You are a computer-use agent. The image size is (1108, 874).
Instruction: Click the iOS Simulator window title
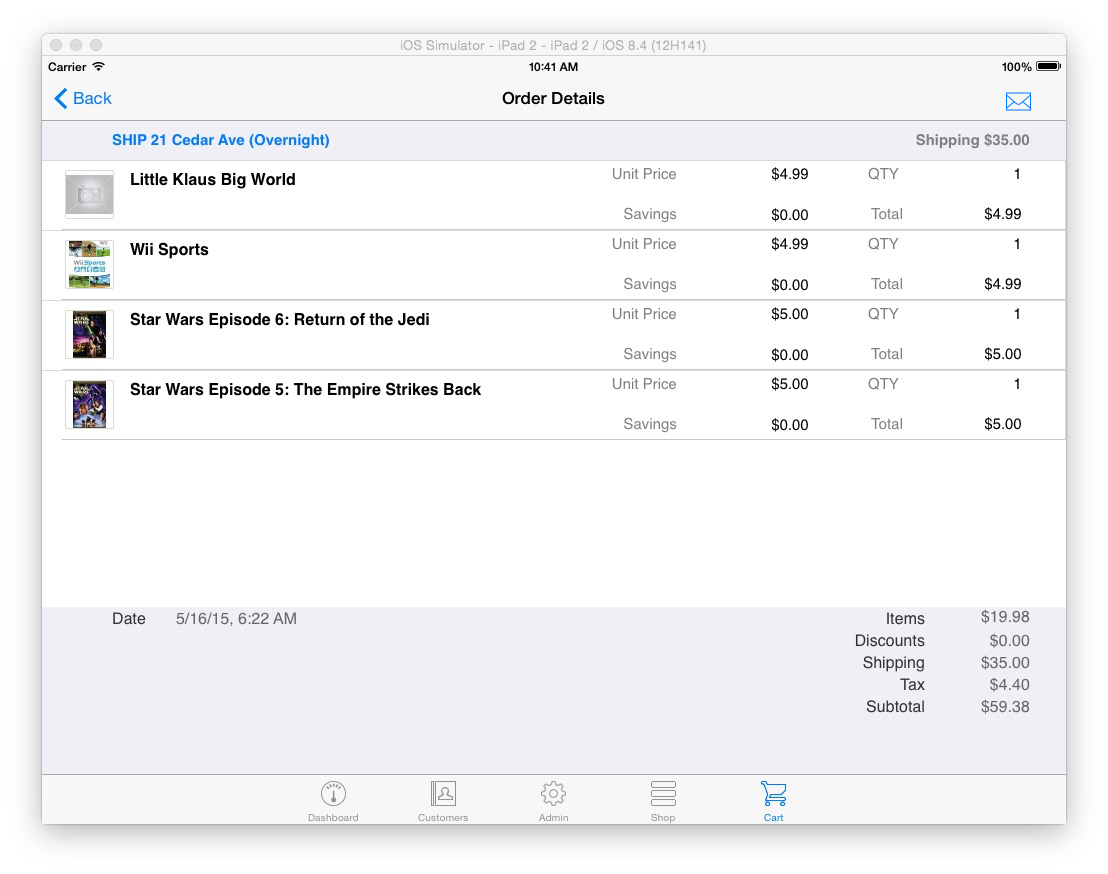(x=553, y=45)
